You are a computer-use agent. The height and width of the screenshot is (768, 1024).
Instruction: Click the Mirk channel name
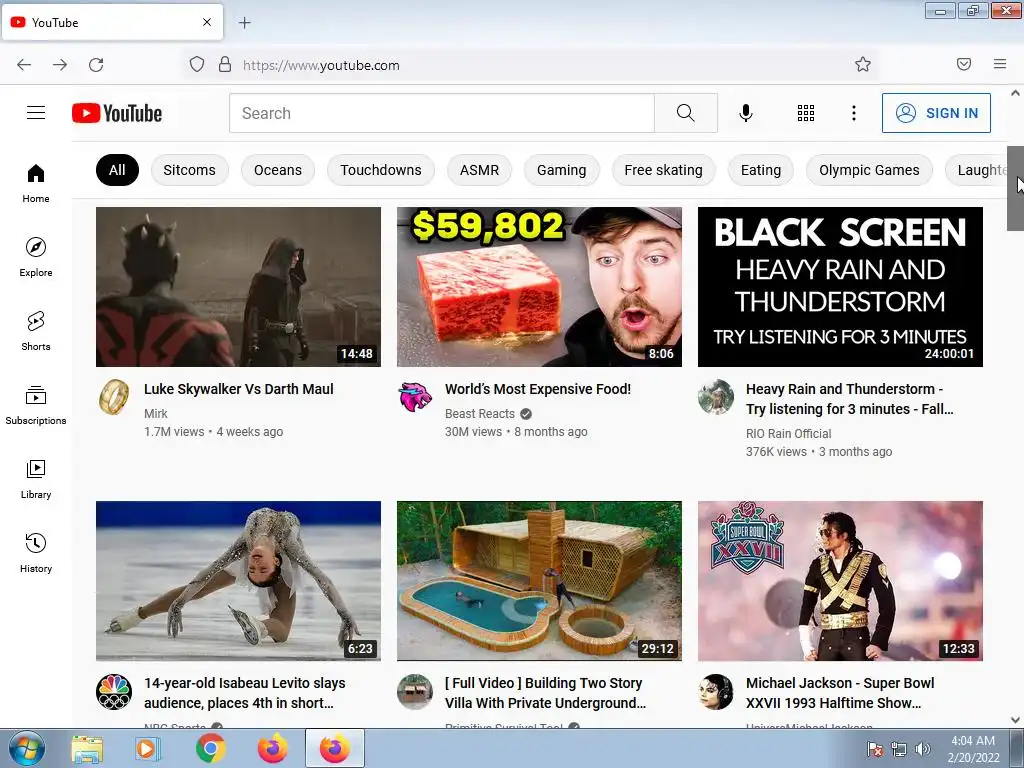tap(155, 414)
